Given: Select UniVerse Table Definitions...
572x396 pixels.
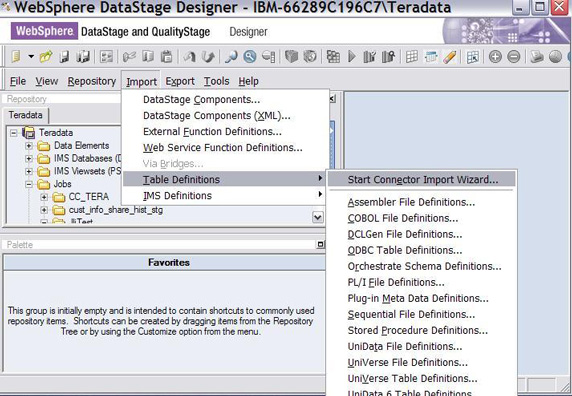Looking at the screenshot, I should point(422,378).
